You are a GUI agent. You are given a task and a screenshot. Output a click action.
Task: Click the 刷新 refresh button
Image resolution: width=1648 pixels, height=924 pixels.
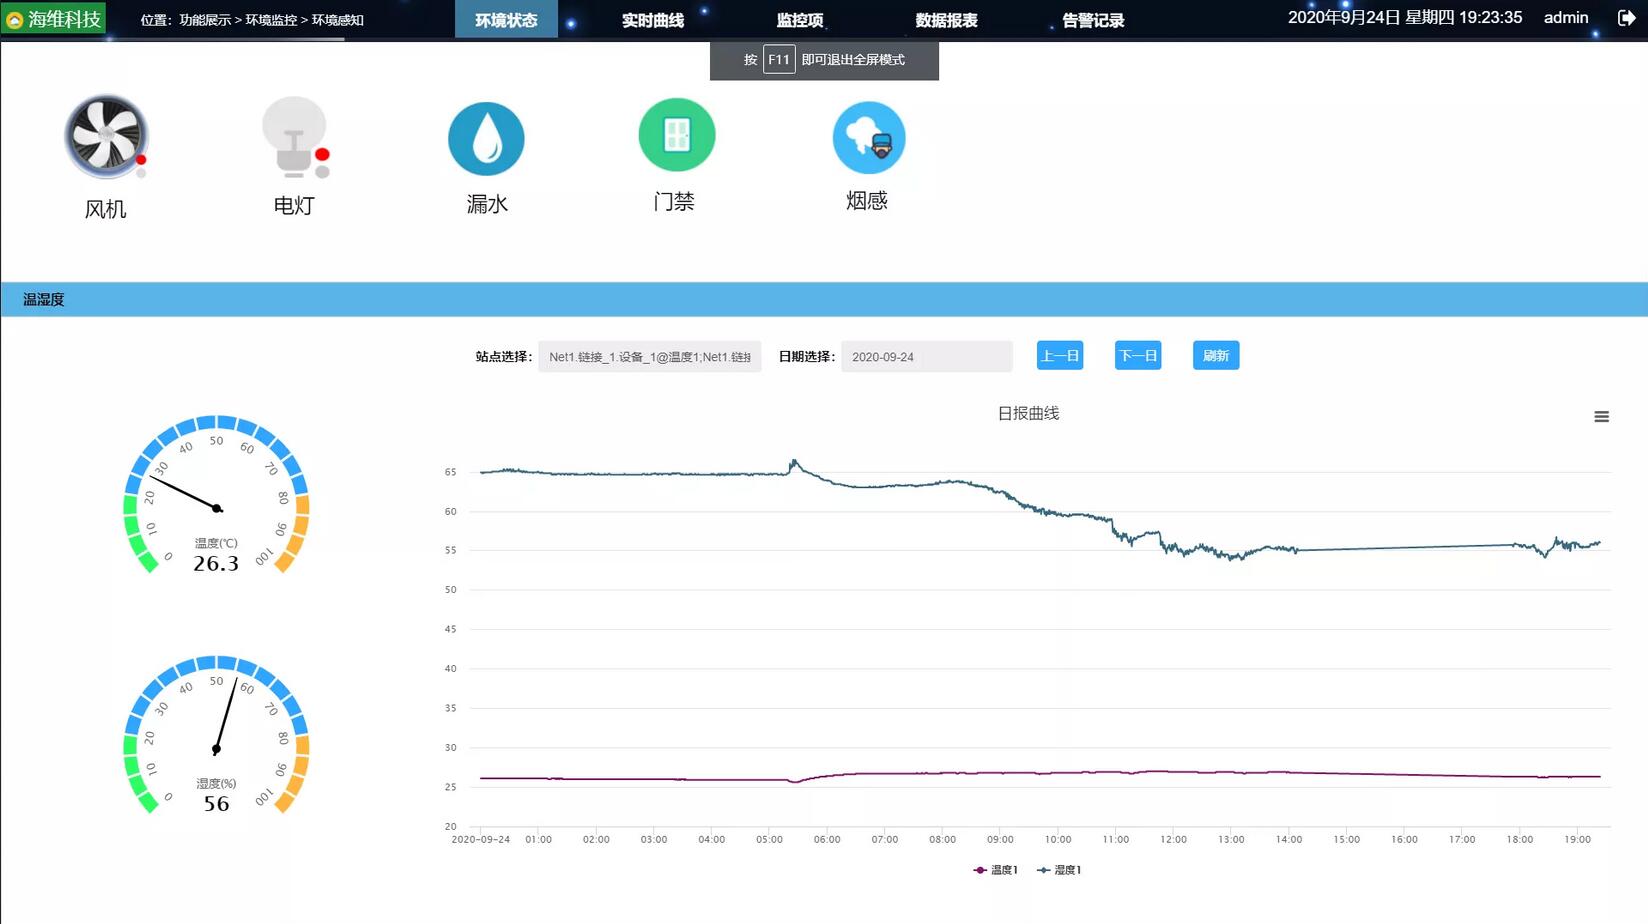tap(1215, 356)
